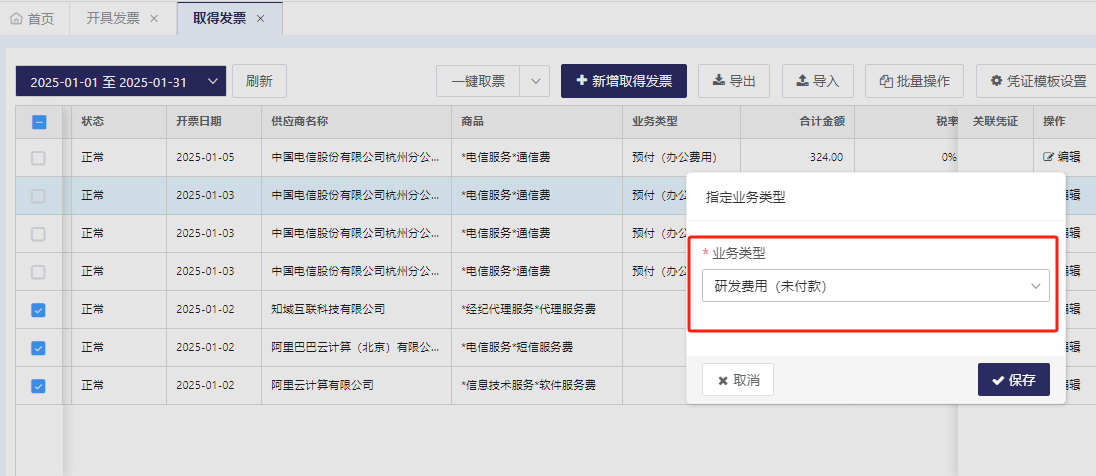Viewport: 1096px width, 476px height.
Task: Click the 保存 save button in dialog
Action: pos(1014,380)
